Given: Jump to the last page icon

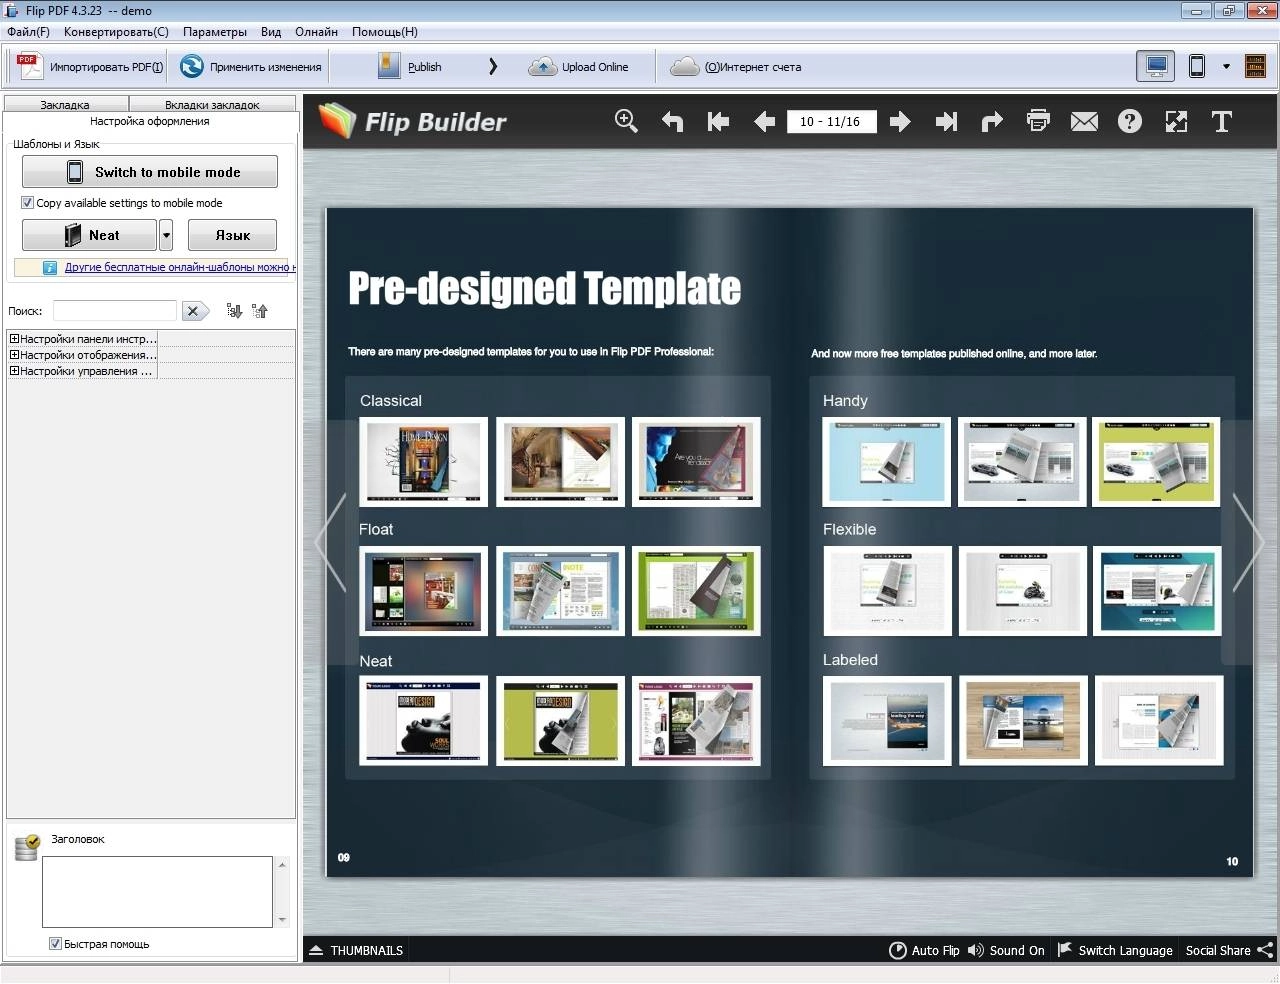Looking at the screenshot, I should 946,121.
